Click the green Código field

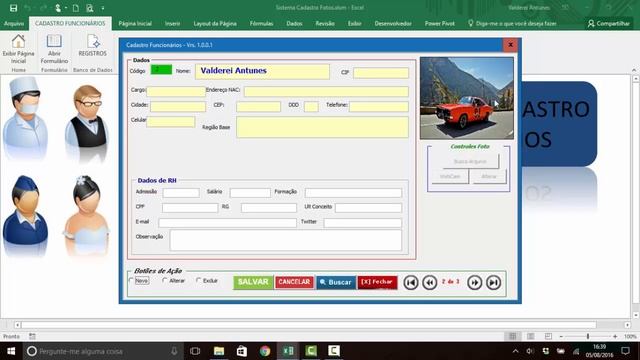point(161,70)
